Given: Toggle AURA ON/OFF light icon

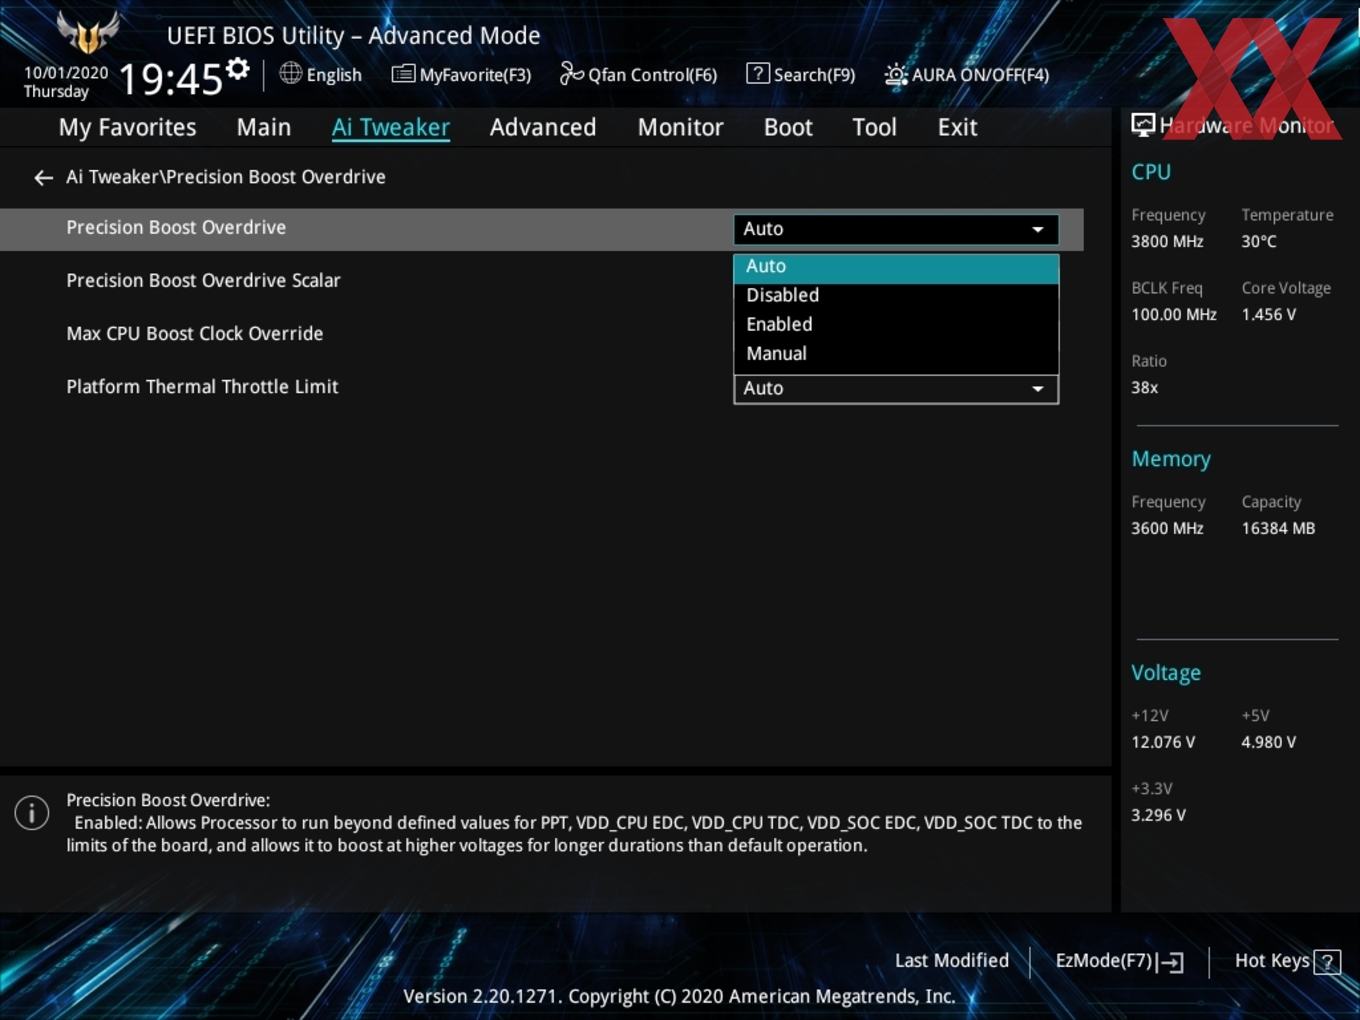Looking at the screenshot, I should tap(896, 75).
